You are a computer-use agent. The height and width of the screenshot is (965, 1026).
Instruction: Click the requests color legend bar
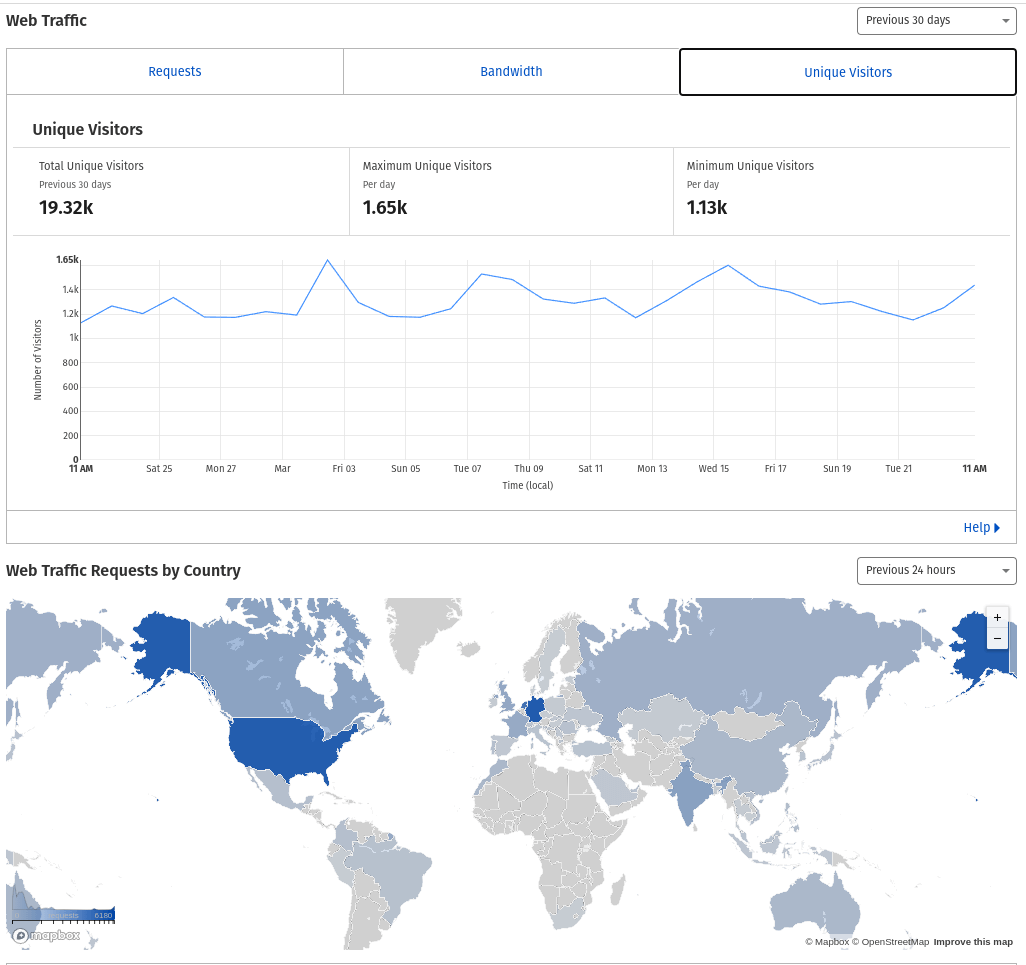[x=64, y=915]
